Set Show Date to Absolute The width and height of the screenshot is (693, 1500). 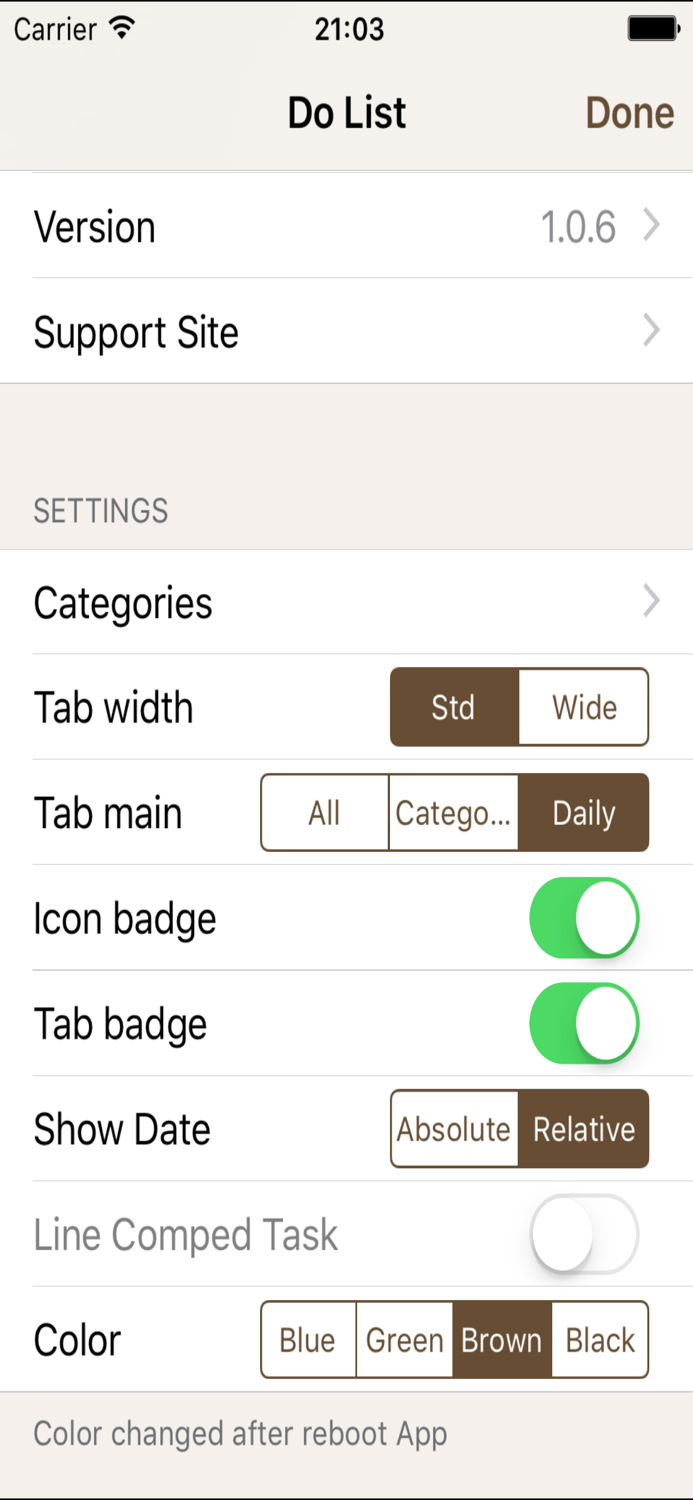454,1129
